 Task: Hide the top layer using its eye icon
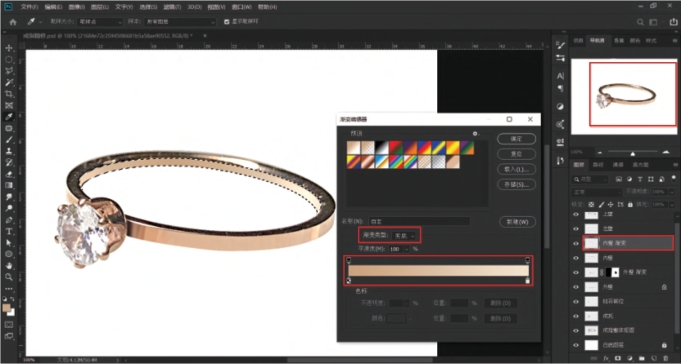(576, 215)
